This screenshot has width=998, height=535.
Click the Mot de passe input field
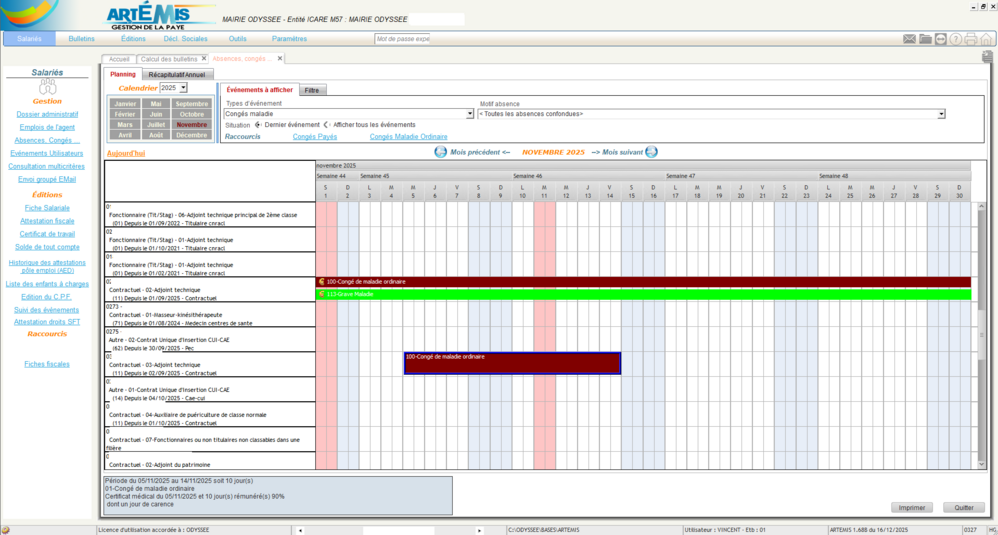tap(402, 39)
